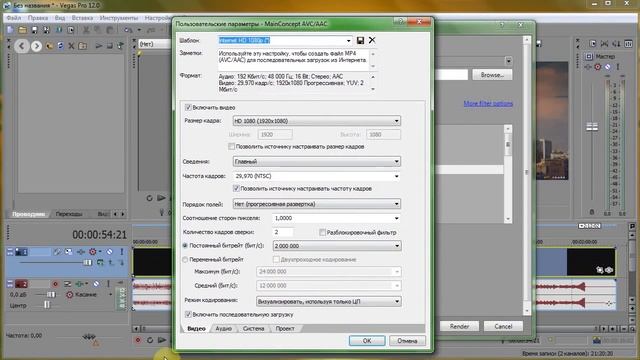The width and height of the screenshot is (640, 360).
Task: Toggle allow source to adjust frame rate
Action: coord(236,188)
